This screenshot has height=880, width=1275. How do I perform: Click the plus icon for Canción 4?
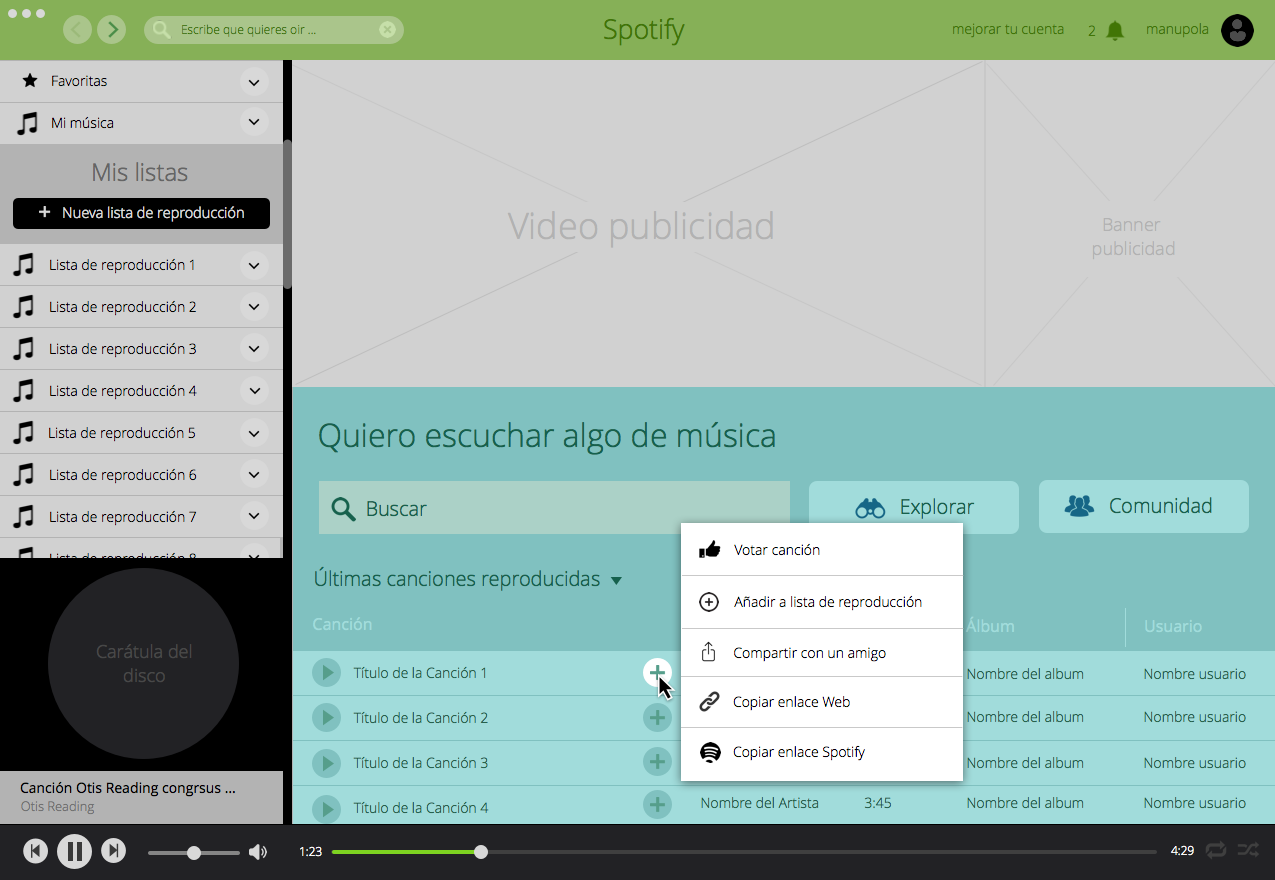[657, 804]
